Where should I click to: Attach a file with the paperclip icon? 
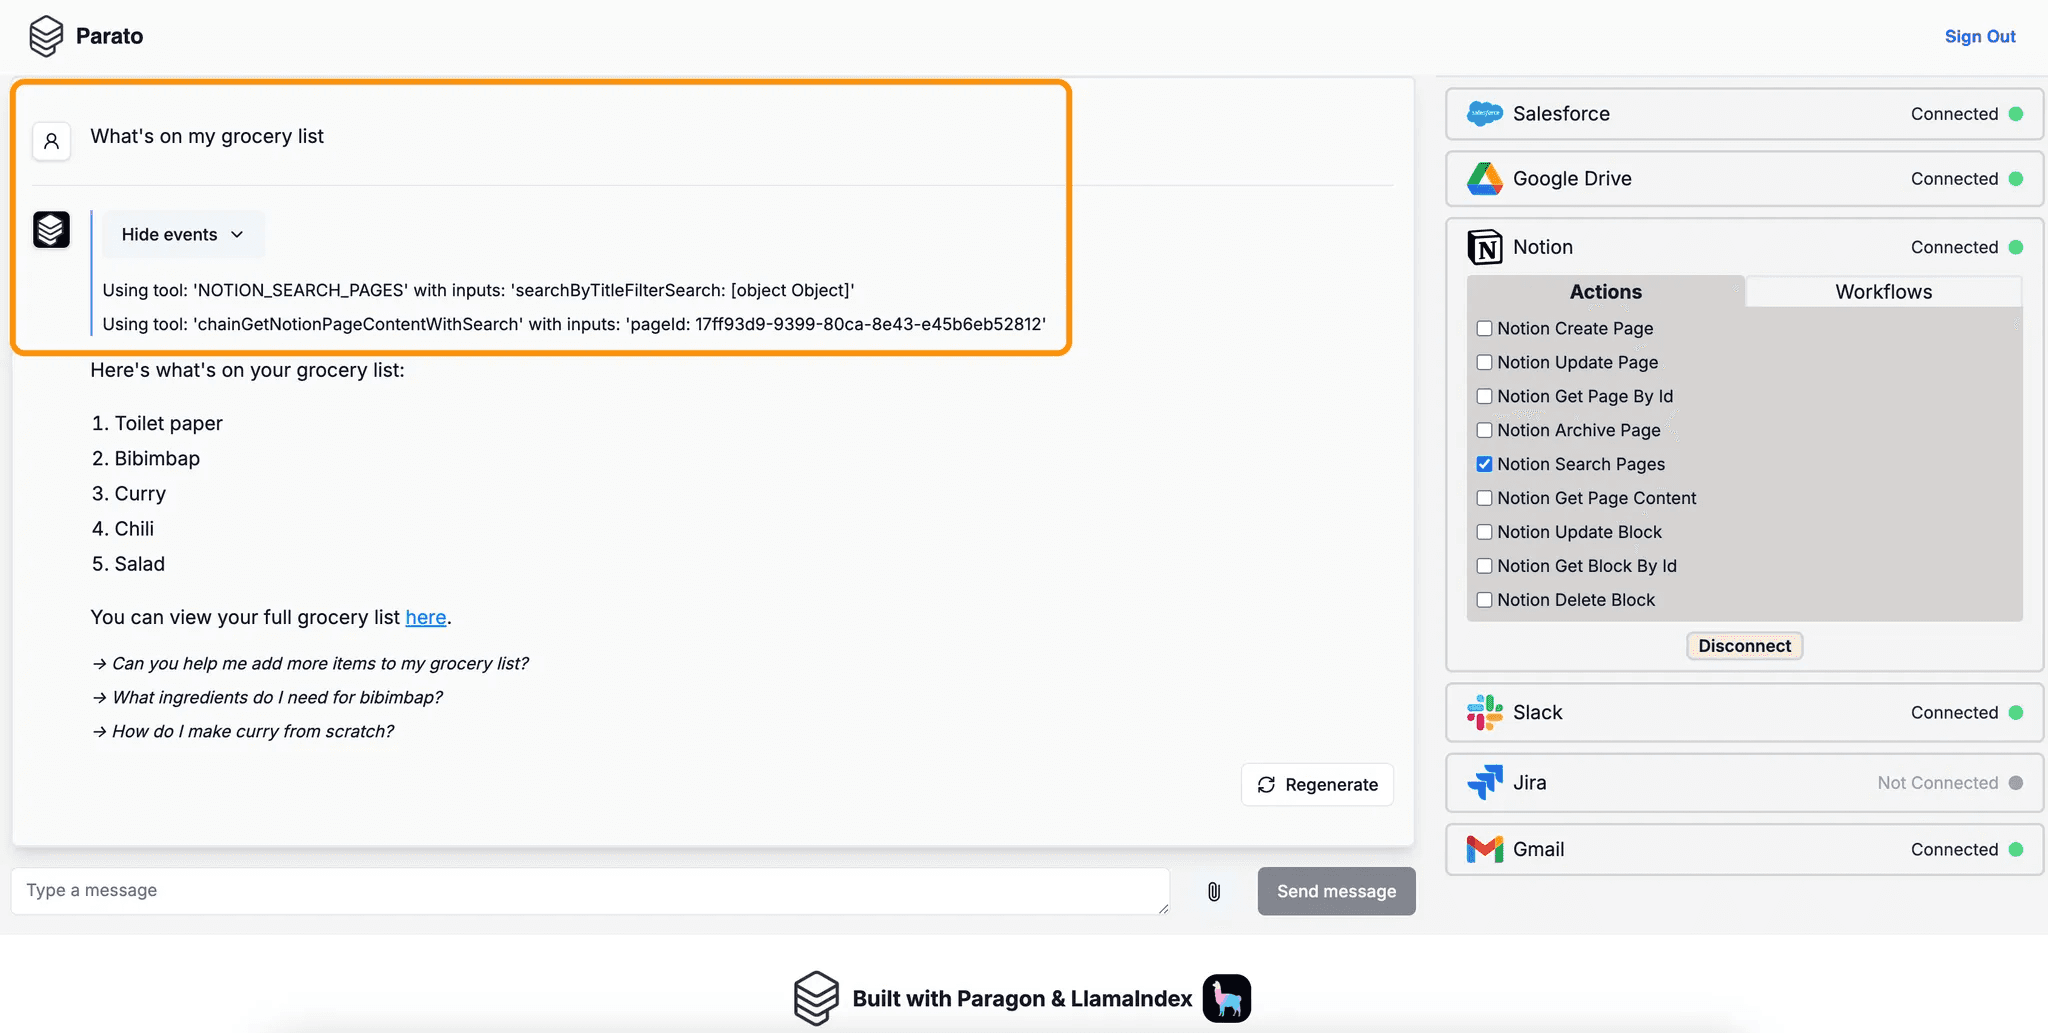click(1213, 891)
